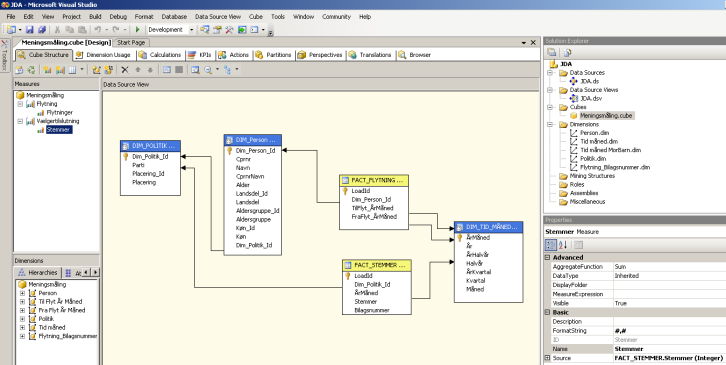Click the Cut icon in main toolbar
The height and width of the screenshot is (365, 726).
(57, 30)
